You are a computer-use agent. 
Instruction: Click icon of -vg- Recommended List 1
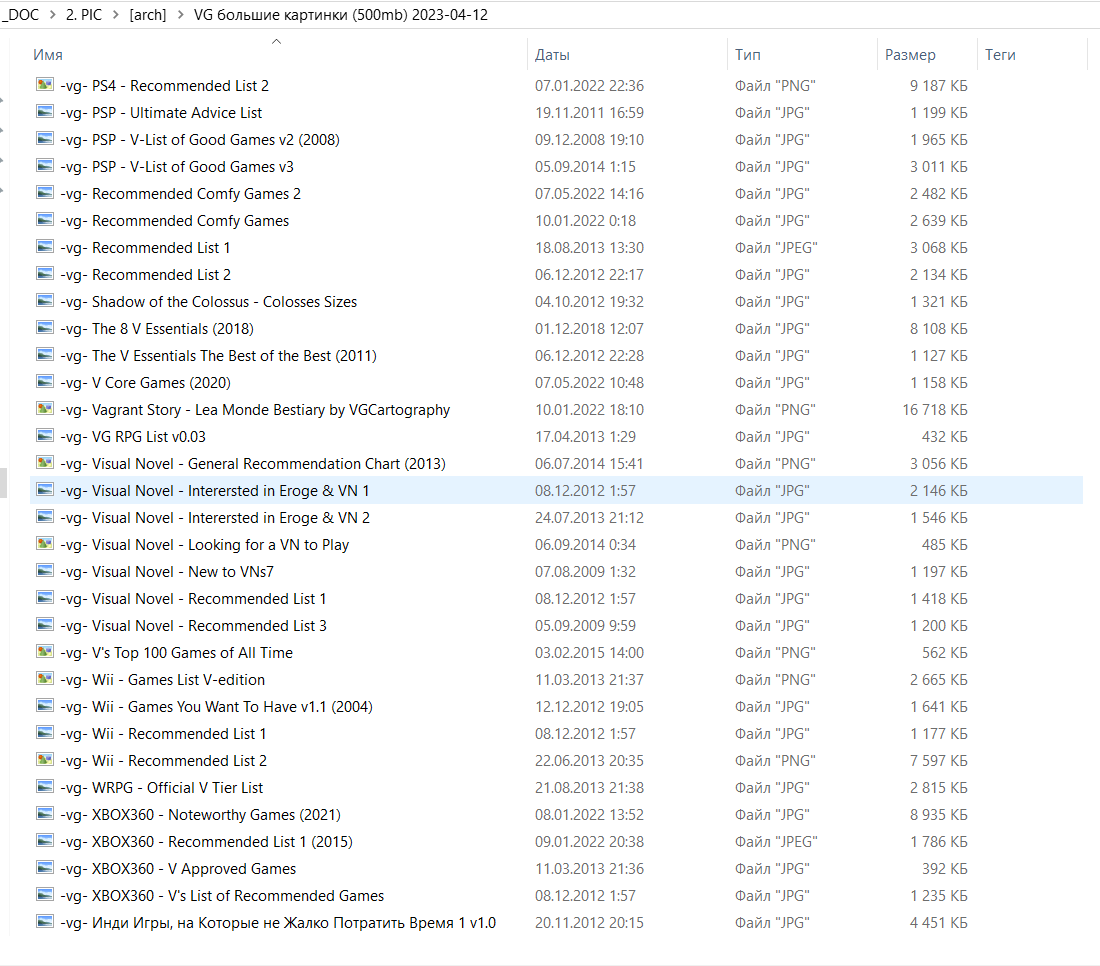pyautogui.click(x=45, y=247)
